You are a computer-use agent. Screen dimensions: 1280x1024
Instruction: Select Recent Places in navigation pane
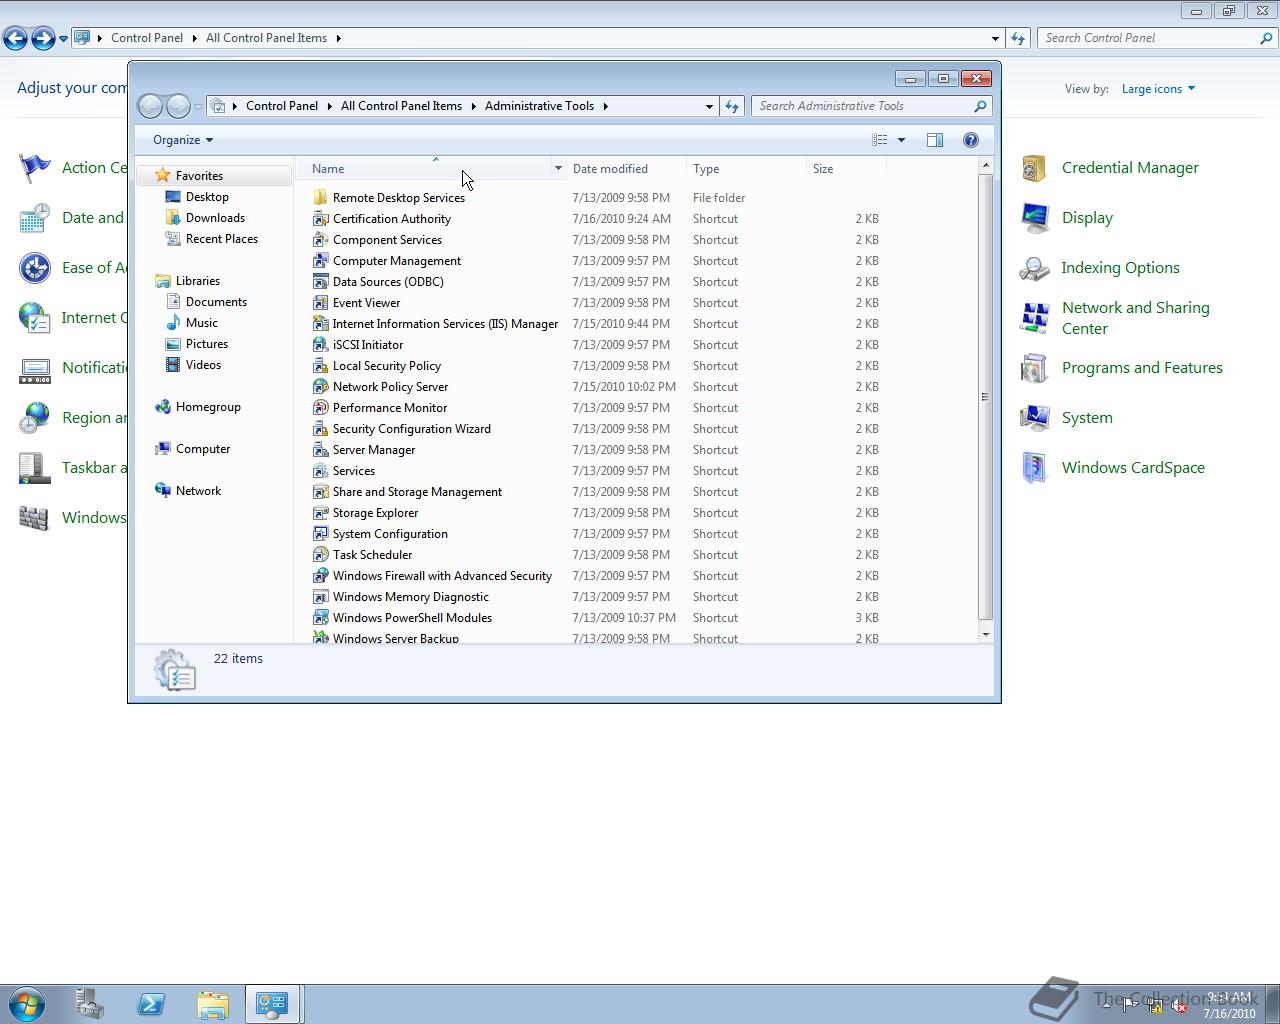pos(221,239)
